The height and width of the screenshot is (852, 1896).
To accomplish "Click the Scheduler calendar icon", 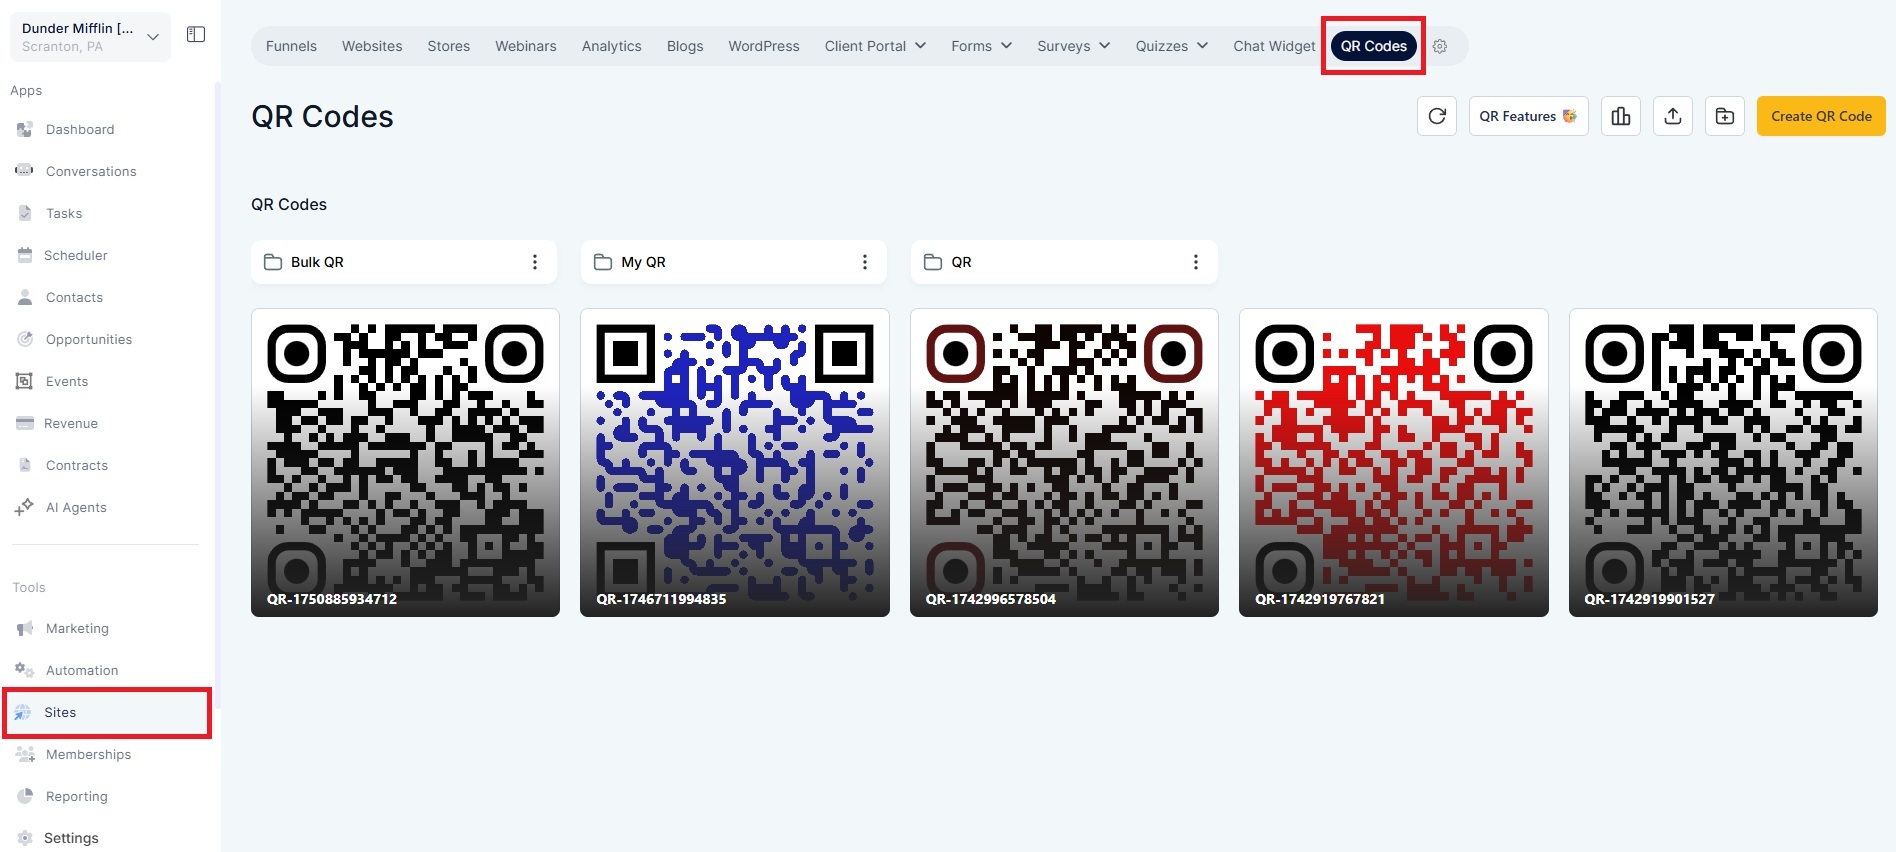I will pos(25,255).
